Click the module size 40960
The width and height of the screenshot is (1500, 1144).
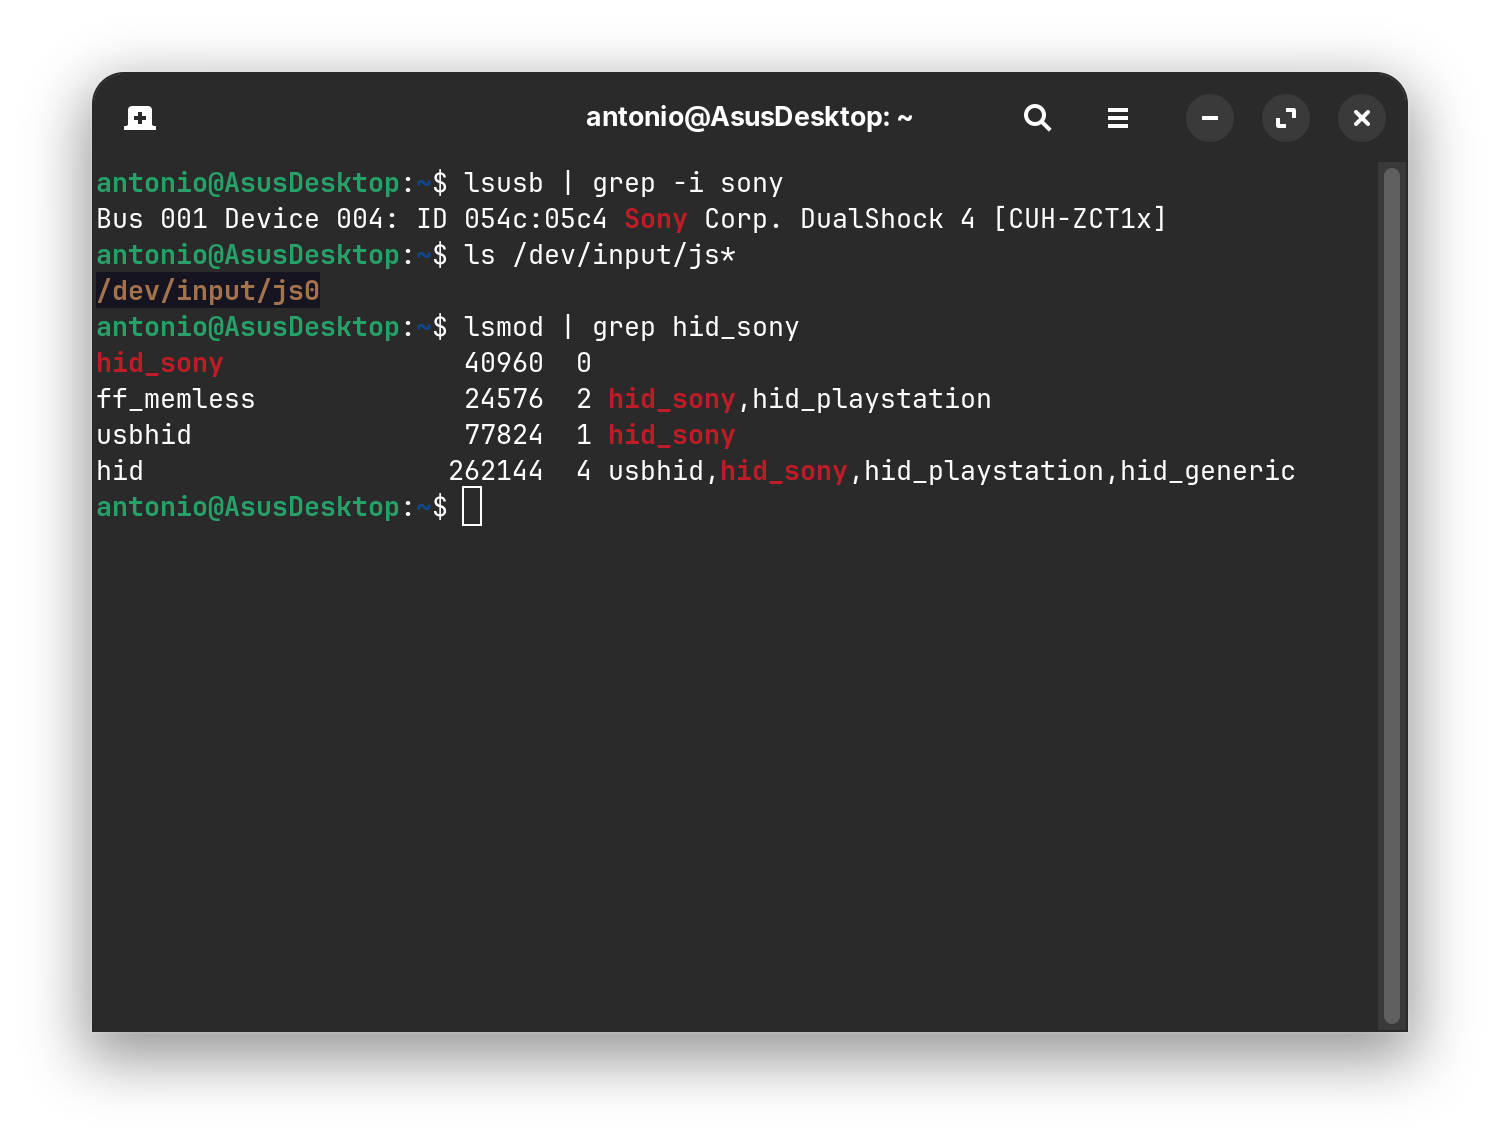[504, 363]
